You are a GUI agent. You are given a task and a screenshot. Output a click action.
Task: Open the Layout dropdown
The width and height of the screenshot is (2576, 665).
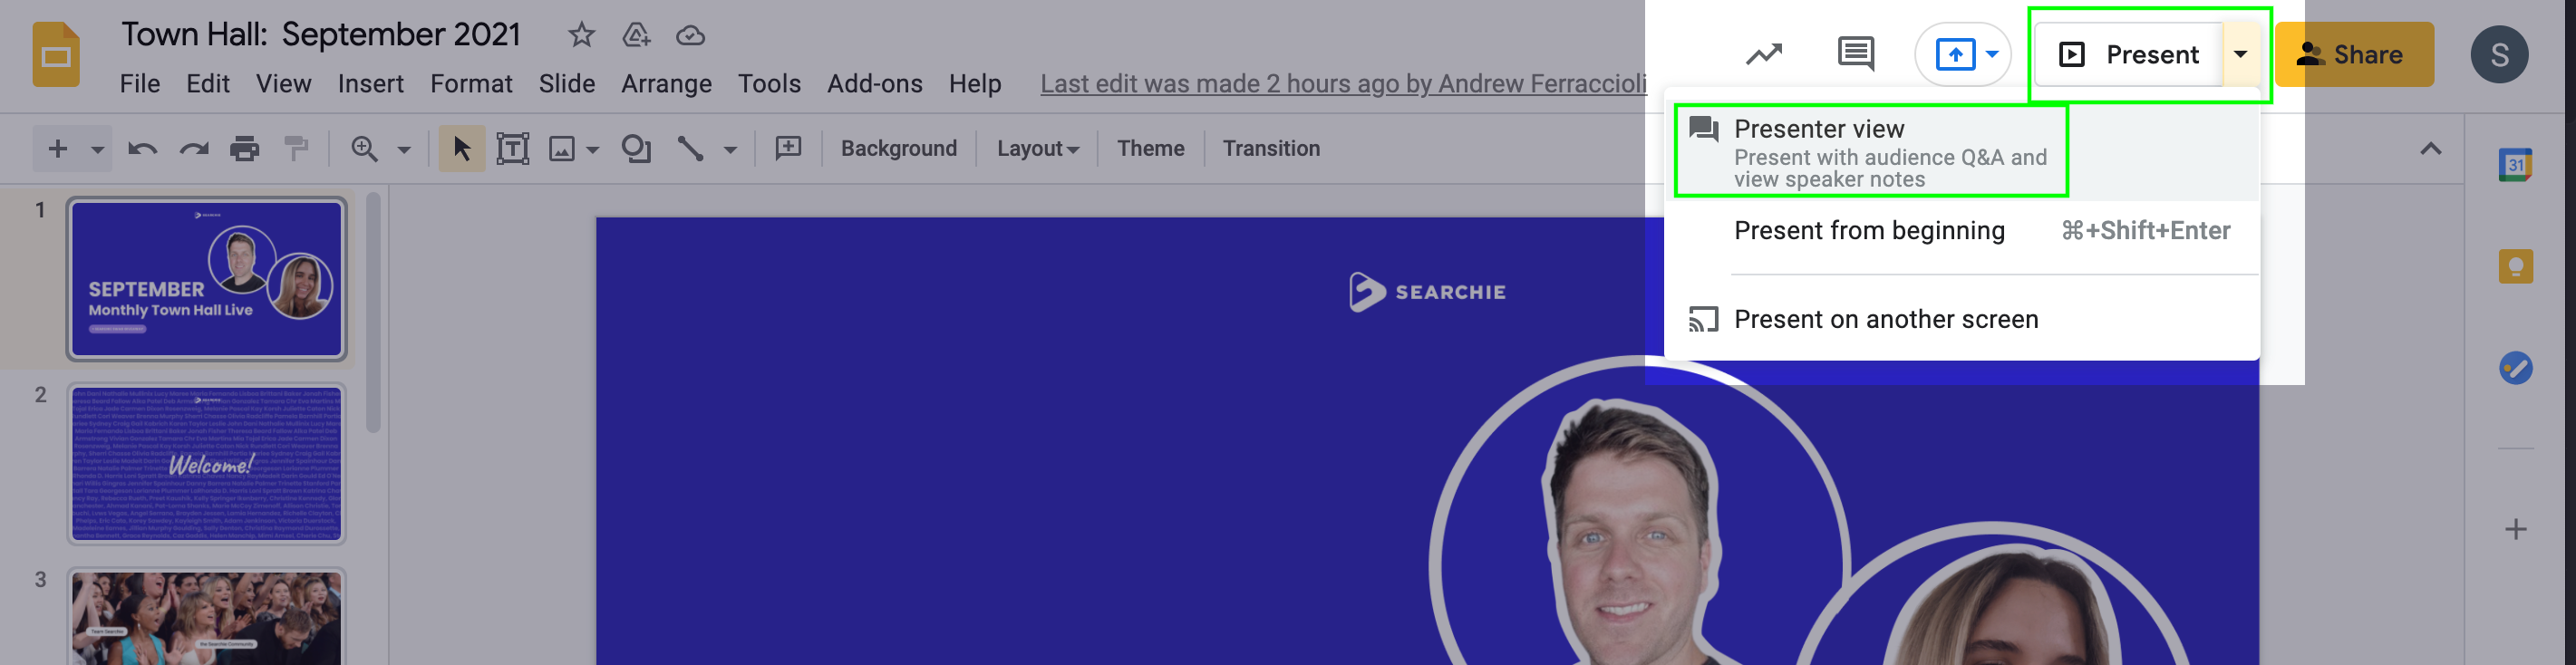[1037, 148]
